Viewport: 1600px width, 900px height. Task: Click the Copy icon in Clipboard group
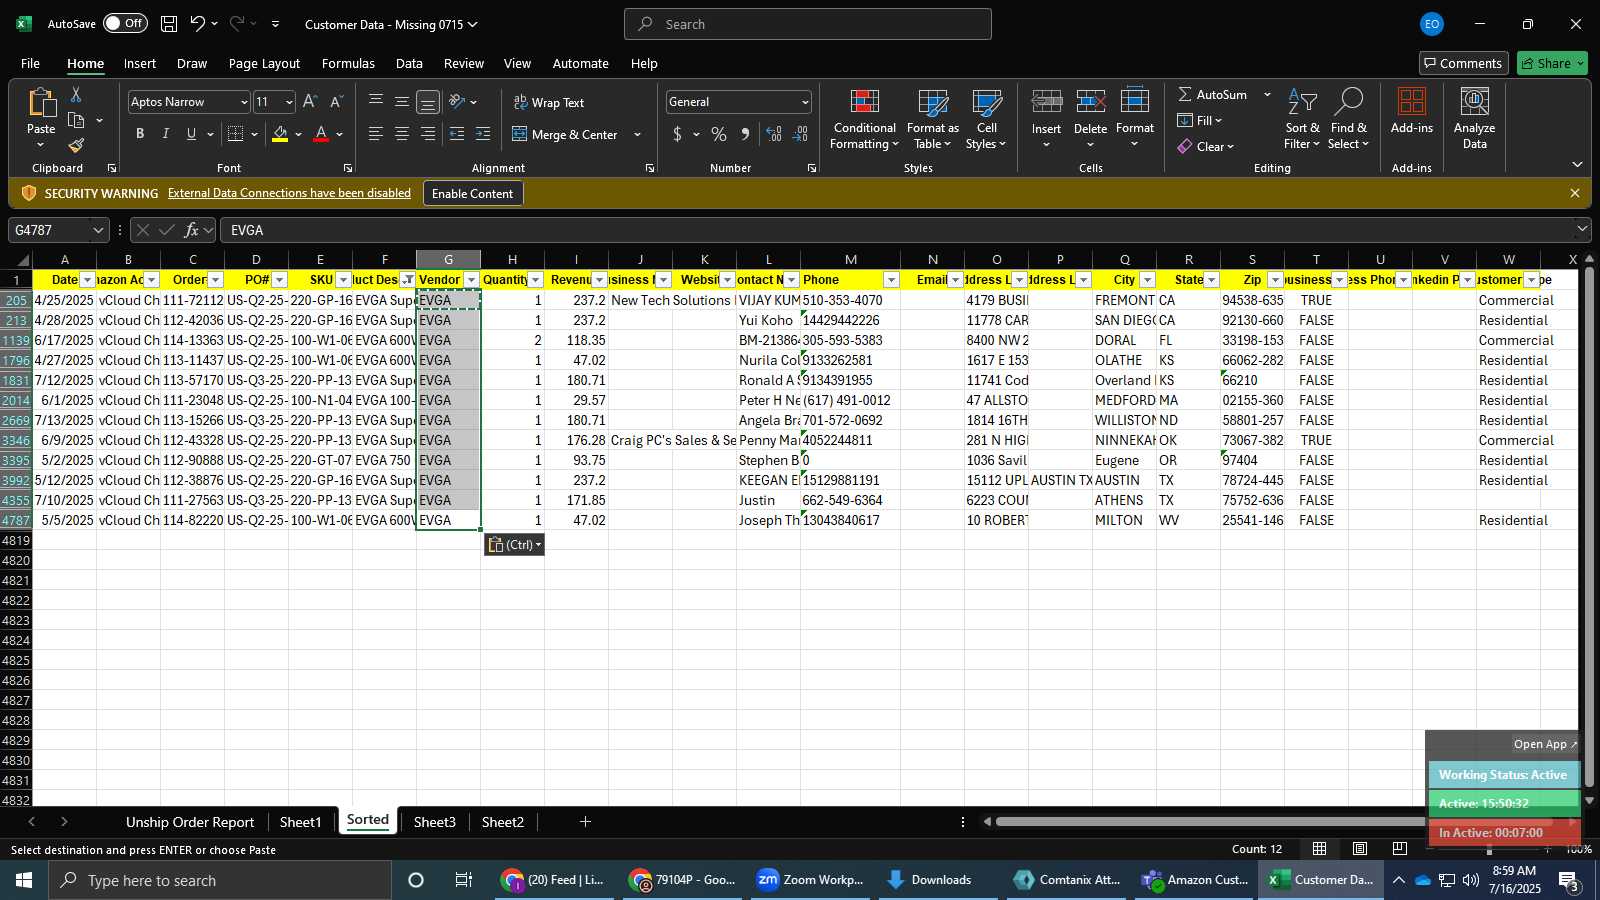(76, 120)
